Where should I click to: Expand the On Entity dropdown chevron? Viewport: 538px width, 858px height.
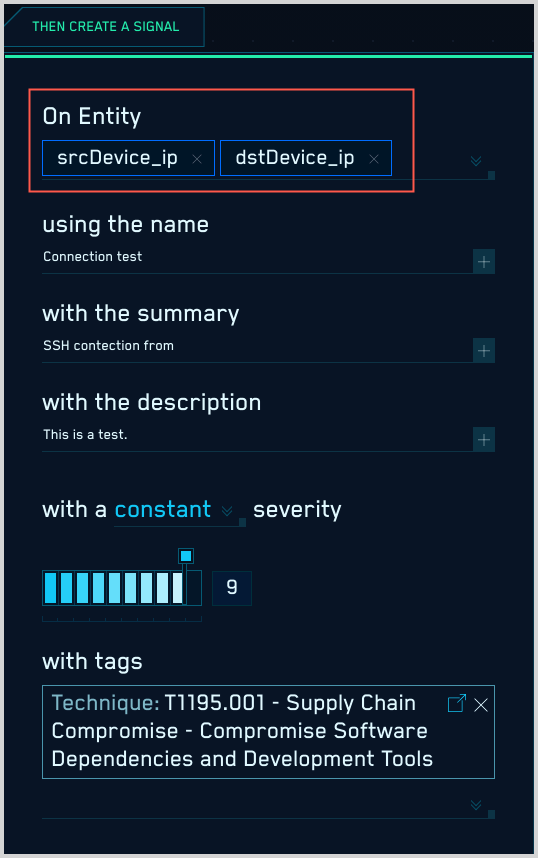pyautogui.click(x=476, y=161)
